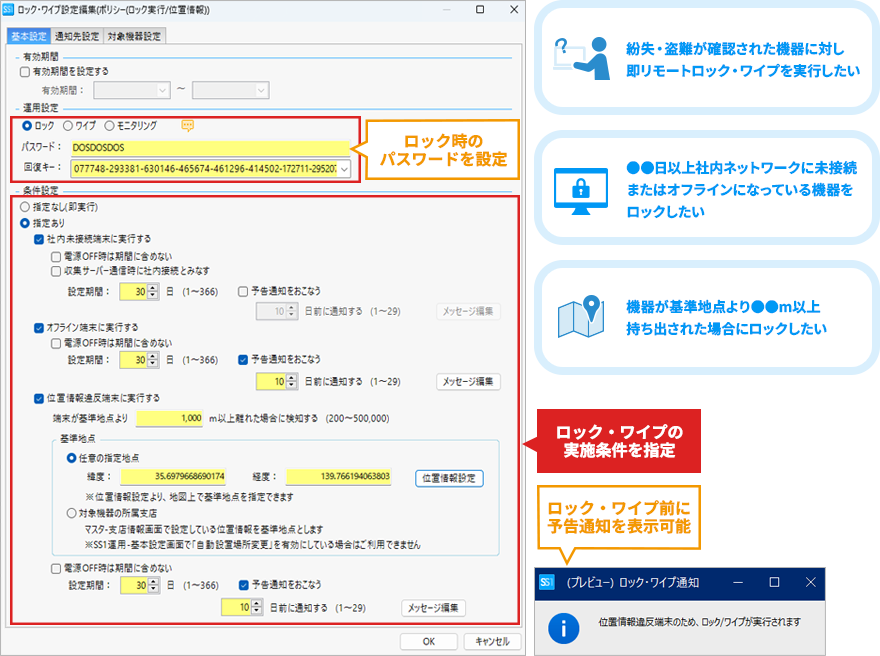Switch to the 通知先設定 tab

[x=77, y=37]
